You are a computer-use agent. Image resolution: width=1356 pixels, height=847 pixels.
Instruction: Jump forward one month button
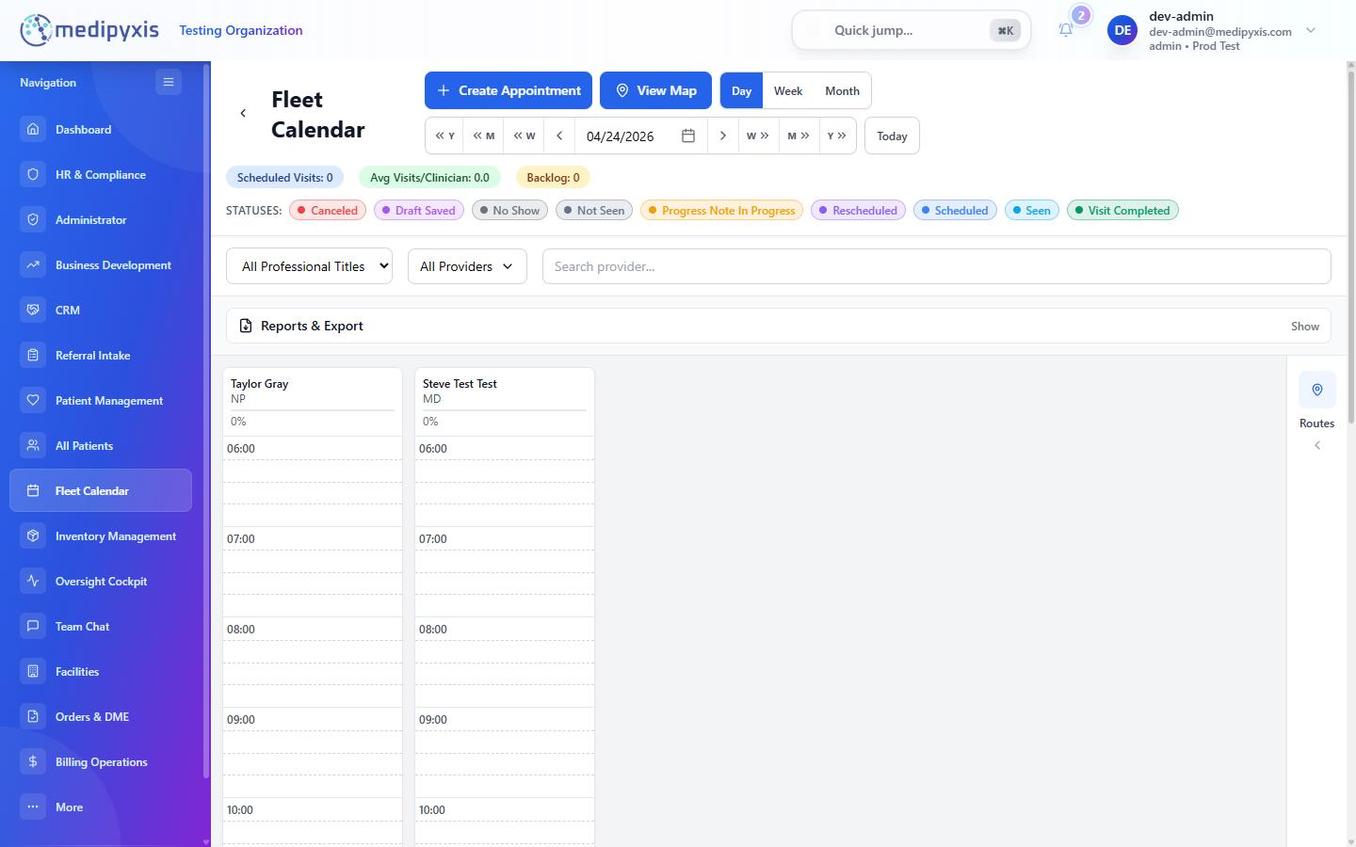[799, 136]
